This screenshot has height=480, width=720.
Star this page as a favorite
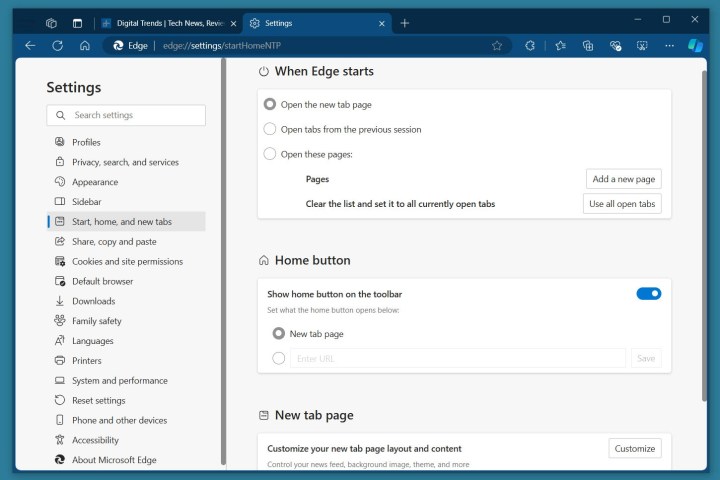[497, 45]
